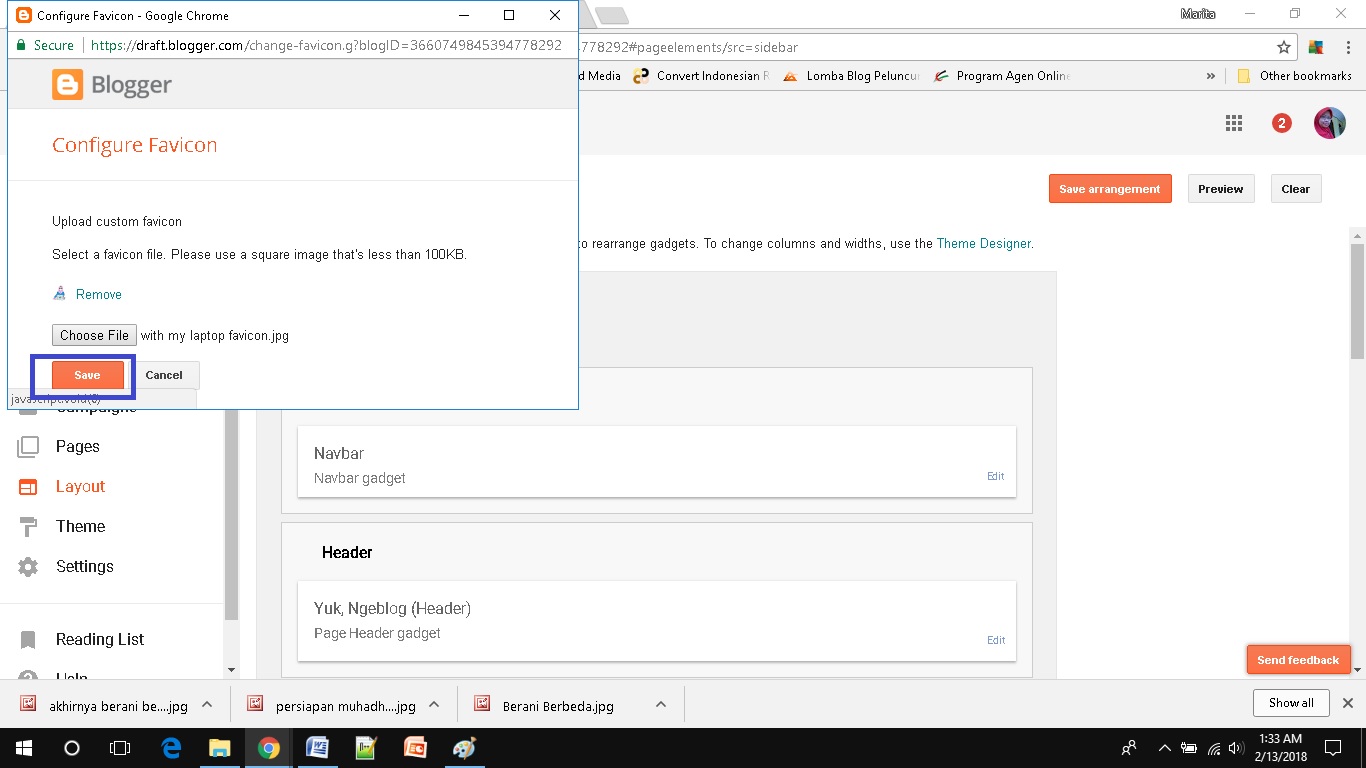Click the Save arrangement button
1366x768 pixels.
(x=1110, y=189)
